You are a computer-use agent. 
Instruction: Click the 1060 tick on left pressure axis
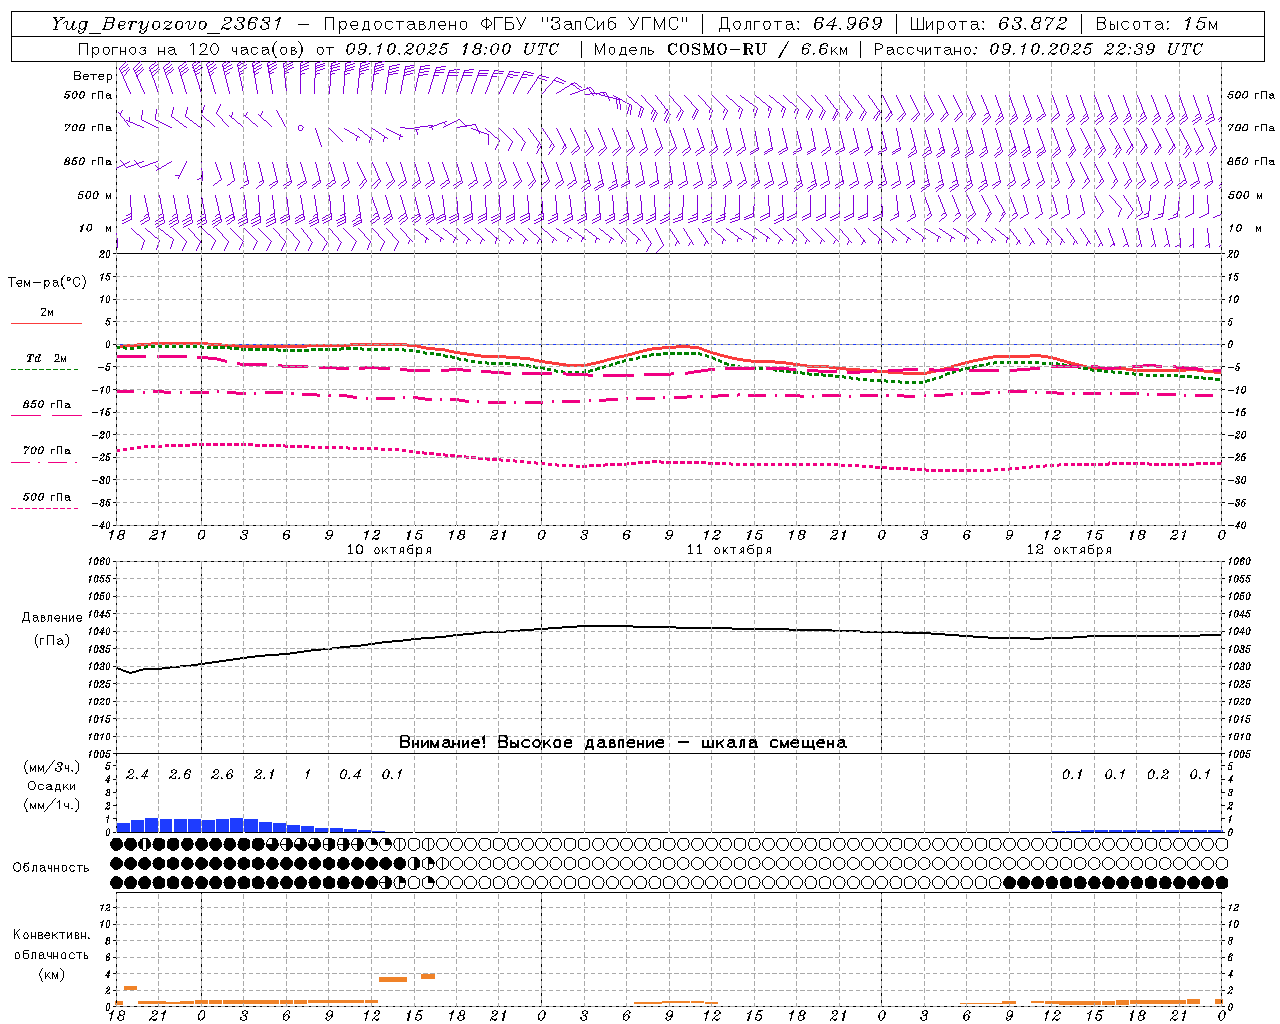click(99, 562)
